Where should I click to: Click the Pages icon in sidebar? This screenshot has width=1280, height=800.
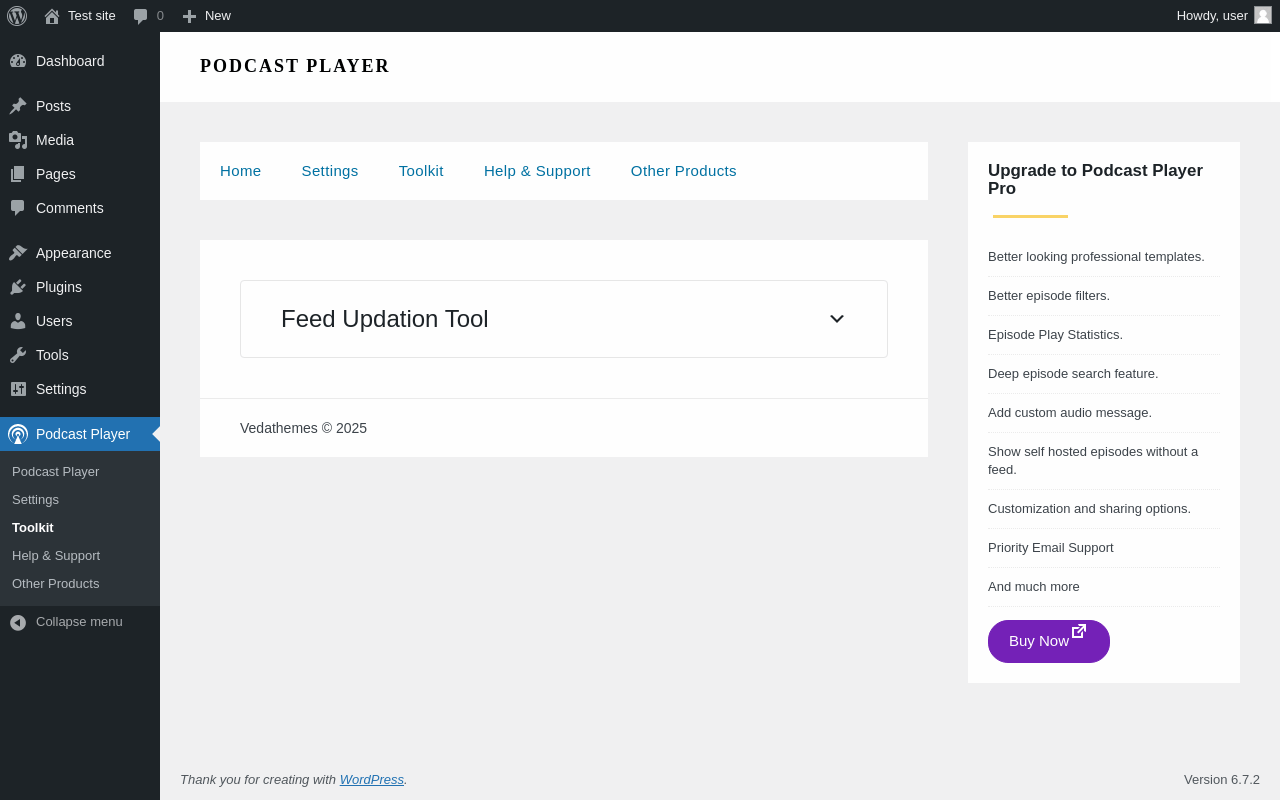pos(18,174)
